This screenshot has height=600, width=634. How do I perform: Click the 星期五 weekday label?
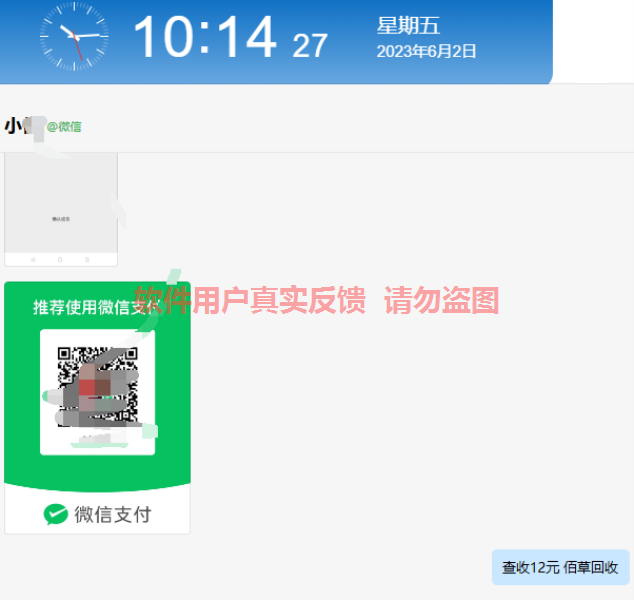click(408, 25)
